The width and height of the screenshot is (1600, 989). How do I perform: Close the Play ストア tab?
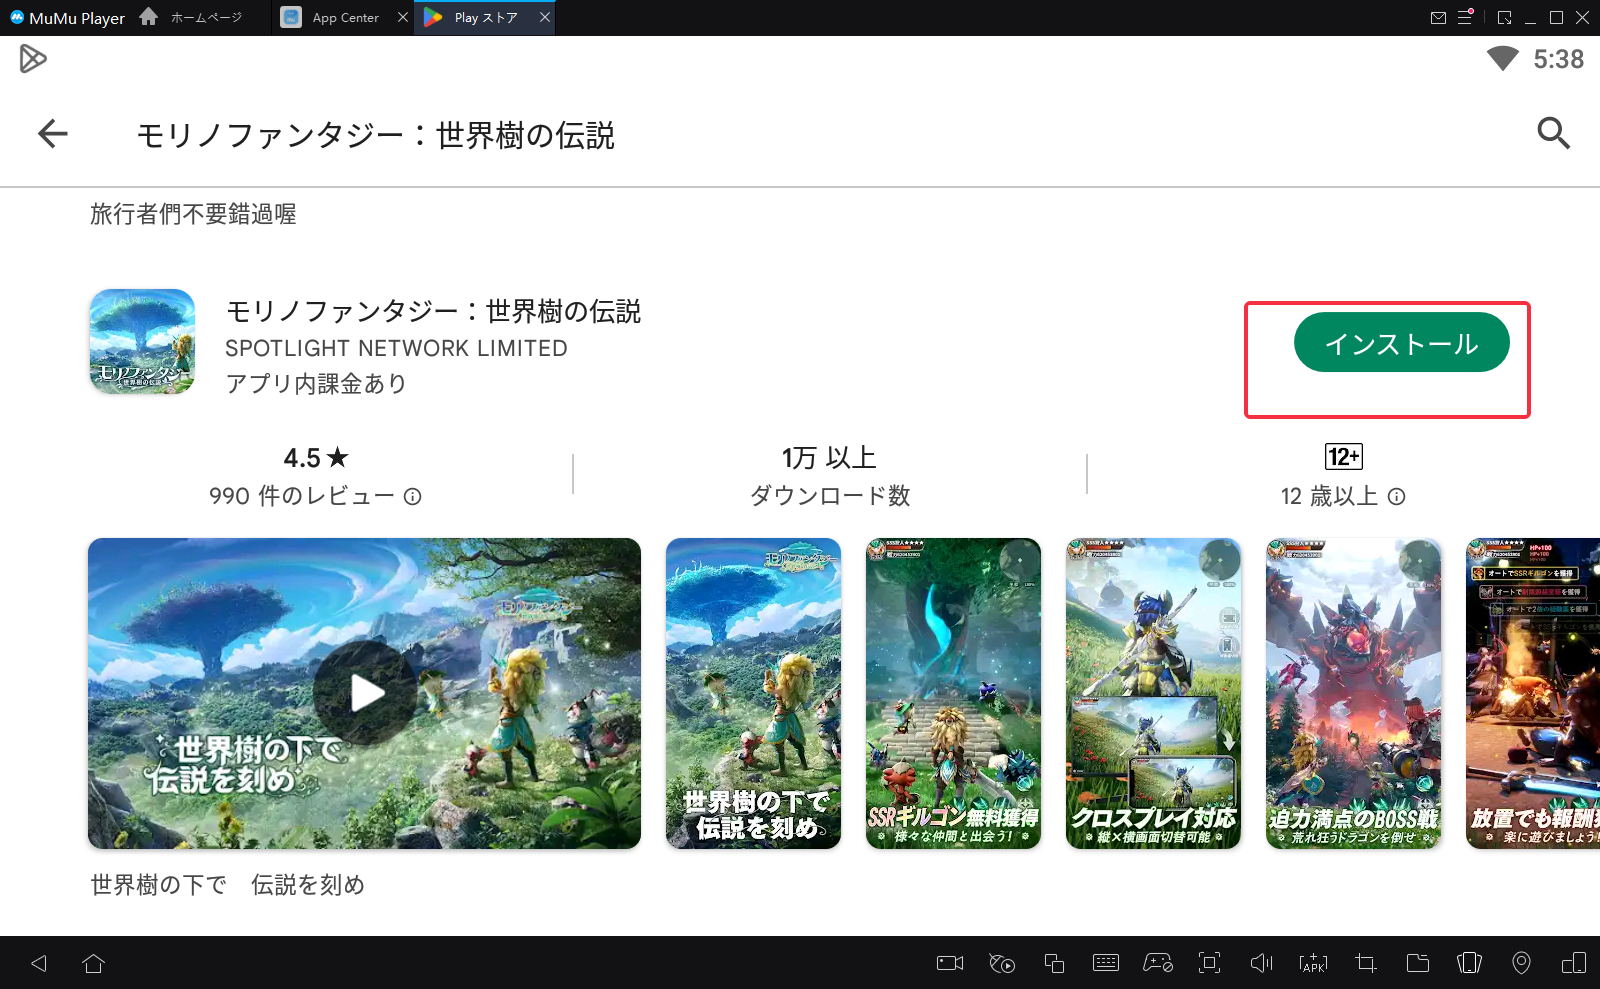545,18
